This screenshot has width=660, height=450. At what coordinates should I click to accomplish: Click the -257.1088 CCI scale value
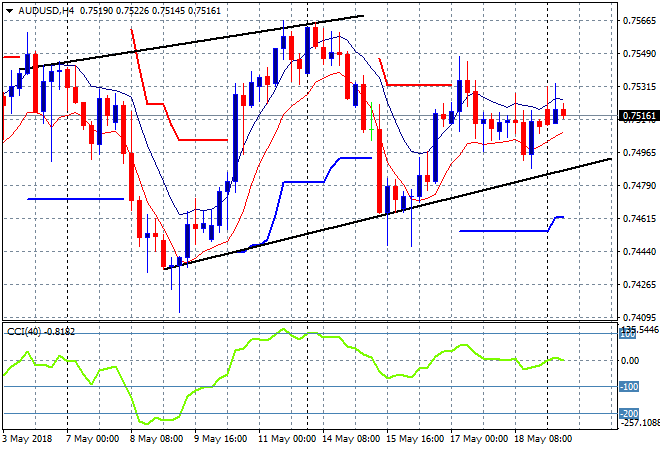pos(640,422)
